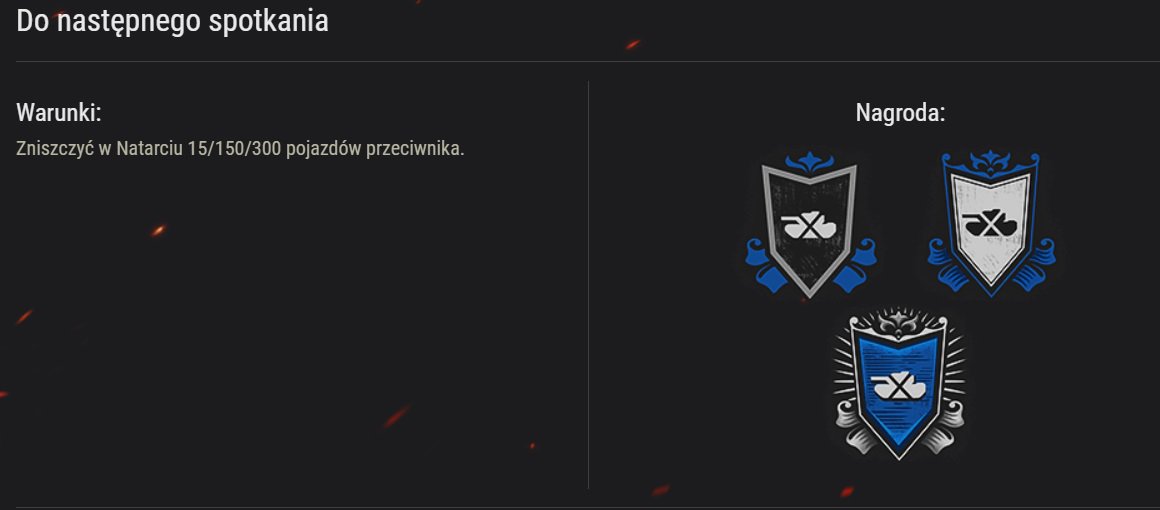Viewport: 1160px width, 510px height.
Task: Click the blue crown atop the white shield
Action: tap(991, 161)
